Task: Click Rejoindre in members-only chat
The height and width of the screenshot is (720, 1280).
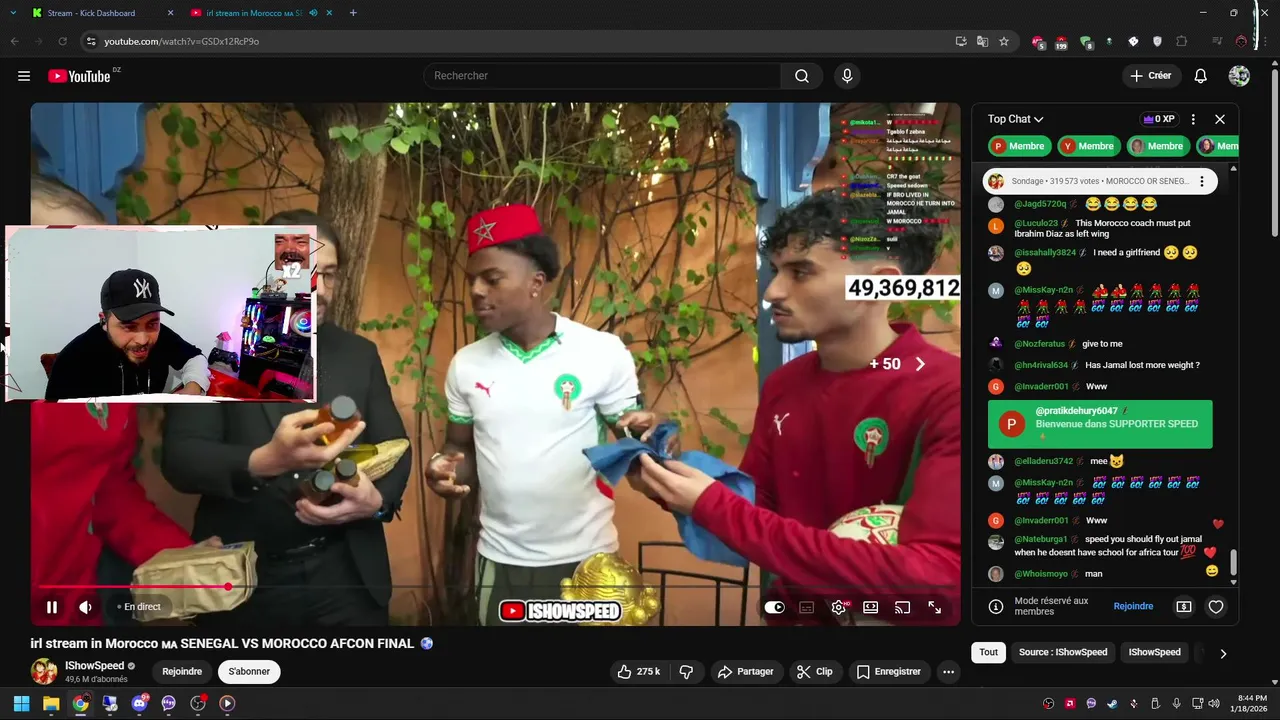Action: (x=1133, y=606)
